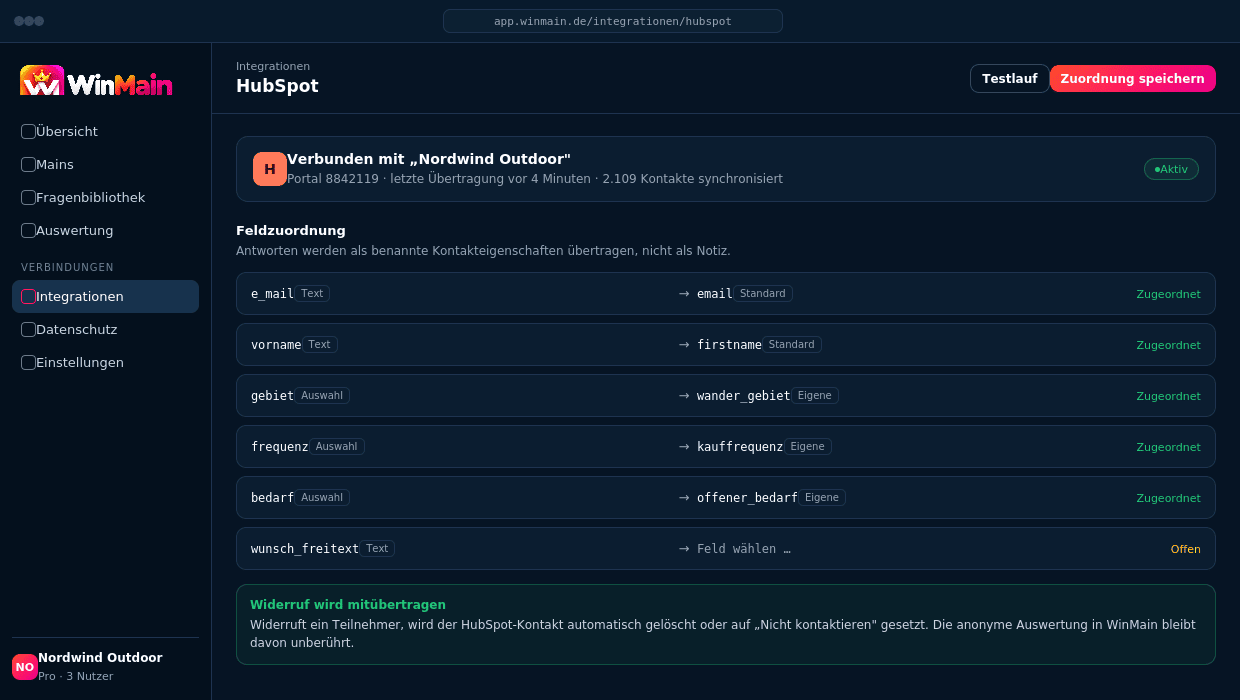1240x700 pixels.
Task: Click Zugeordnet status in bedarf row
Action: point(1168,498)
